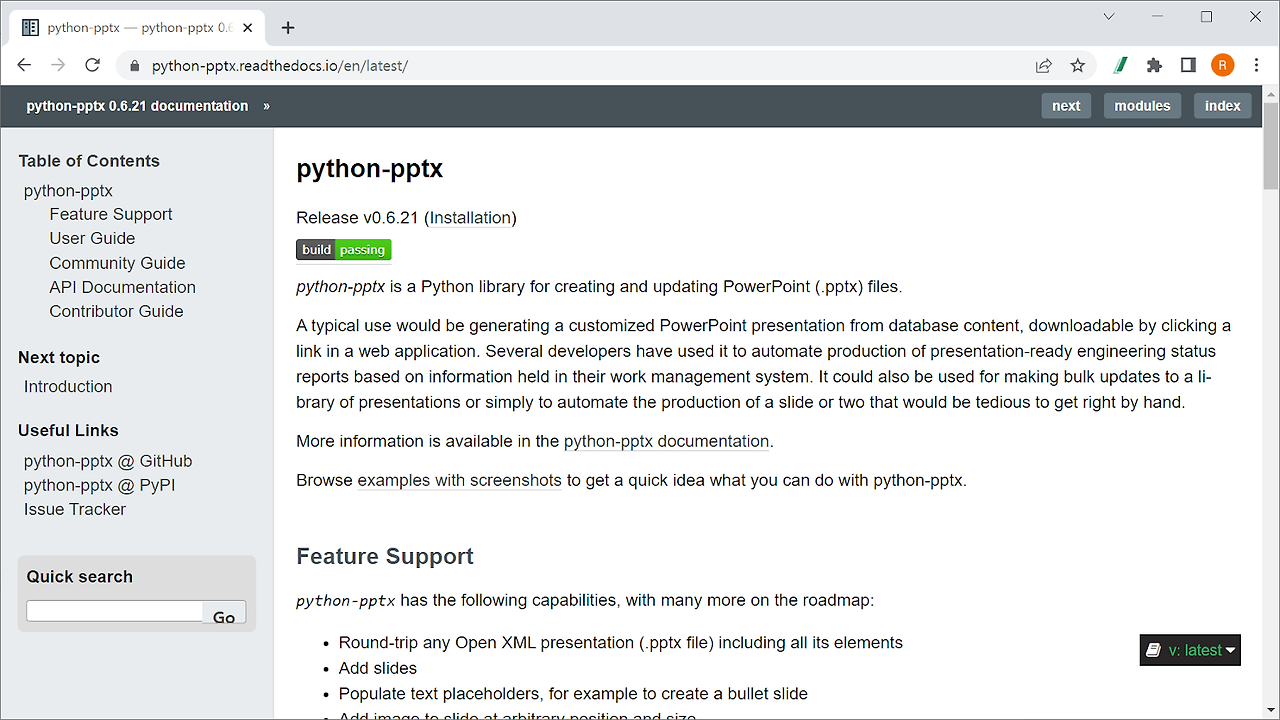The height and width of the screenshot is (720, 1280).
Task: Reload the page with the refresh icon
Action: point(92,65)
